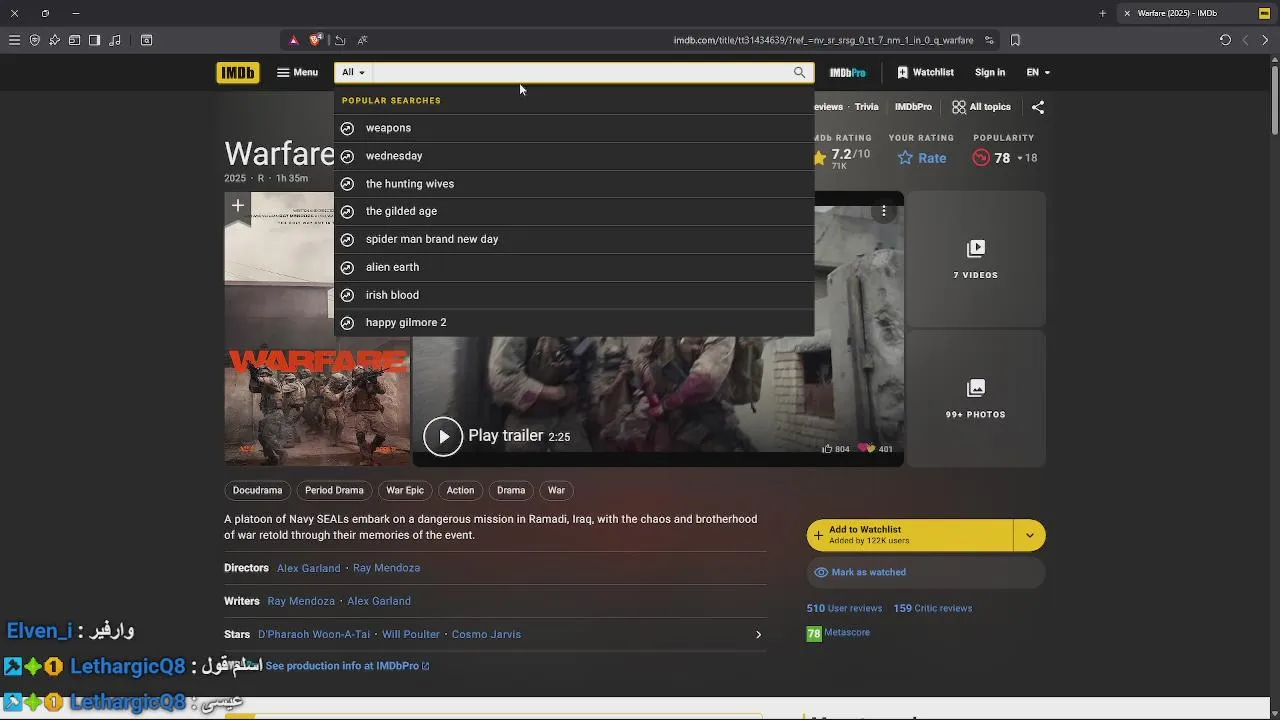Open the Brave wallet toolbar icon

click(74, 40)
